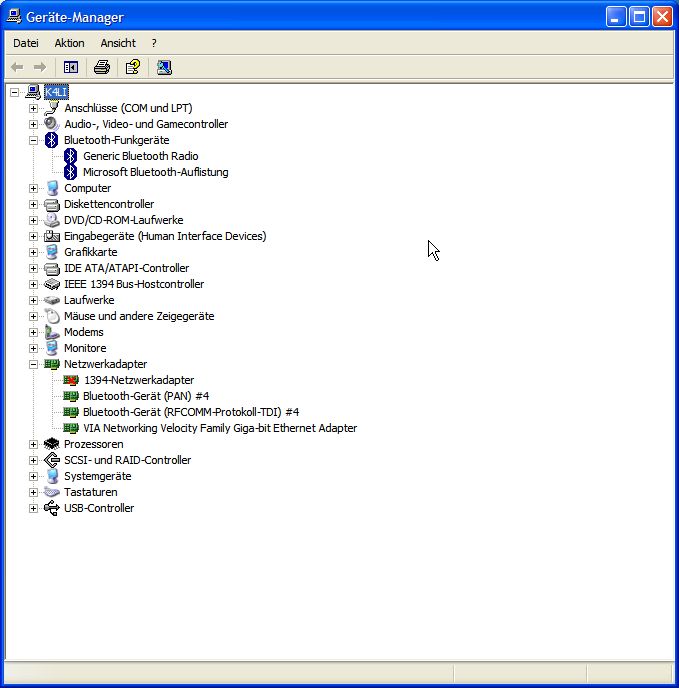Collapse the K4LI root node
Screen dimensions: 679x688
tap(14, 92)
